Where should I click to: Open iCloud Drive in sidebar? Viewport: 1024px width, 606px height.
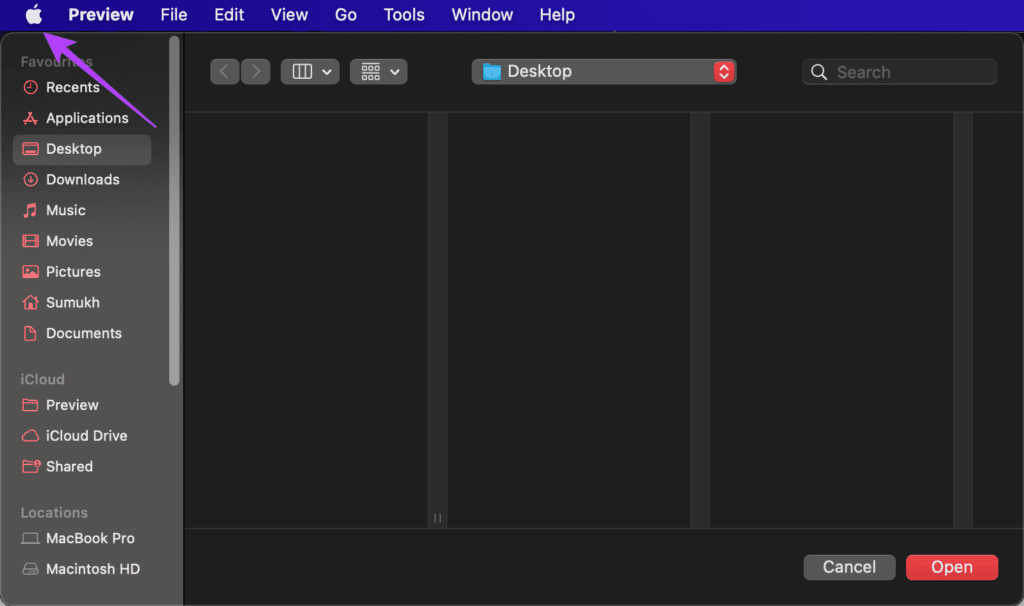click(86, 436)
